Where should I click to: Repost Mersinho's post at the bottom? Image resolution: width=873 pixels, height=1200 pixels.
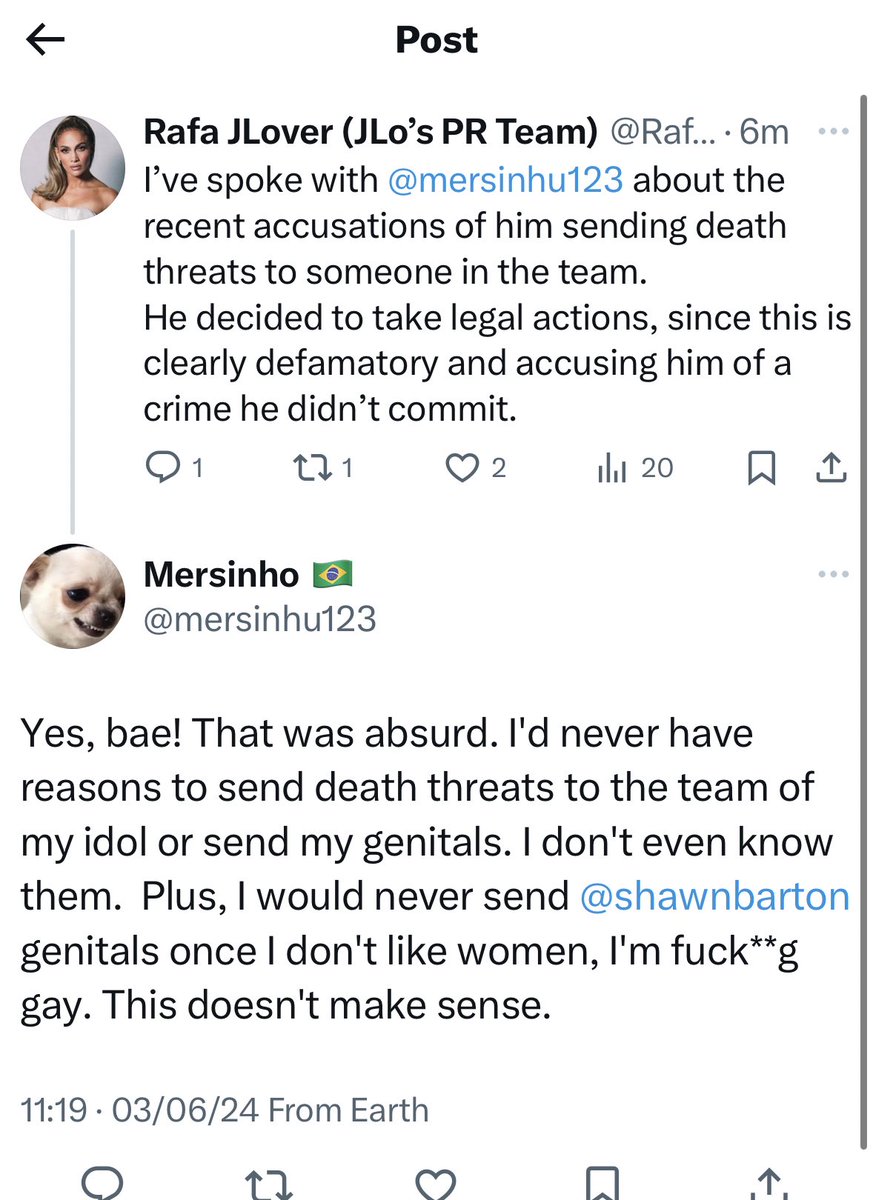tap(269, 1183)
